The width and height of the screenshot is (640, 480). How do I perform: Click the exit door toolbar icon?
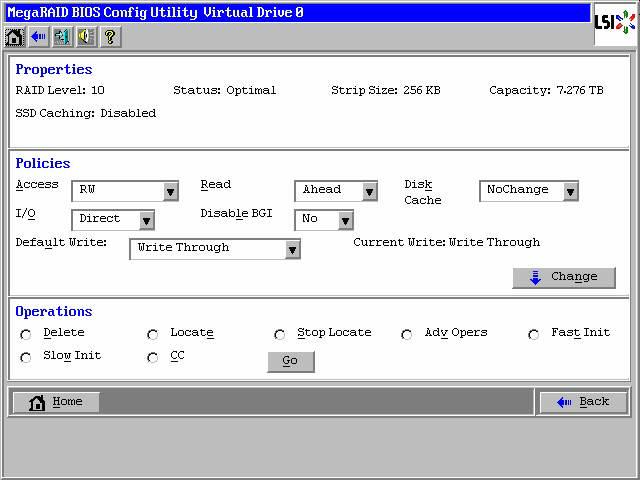pyautogui.click(x=62, y=38)
